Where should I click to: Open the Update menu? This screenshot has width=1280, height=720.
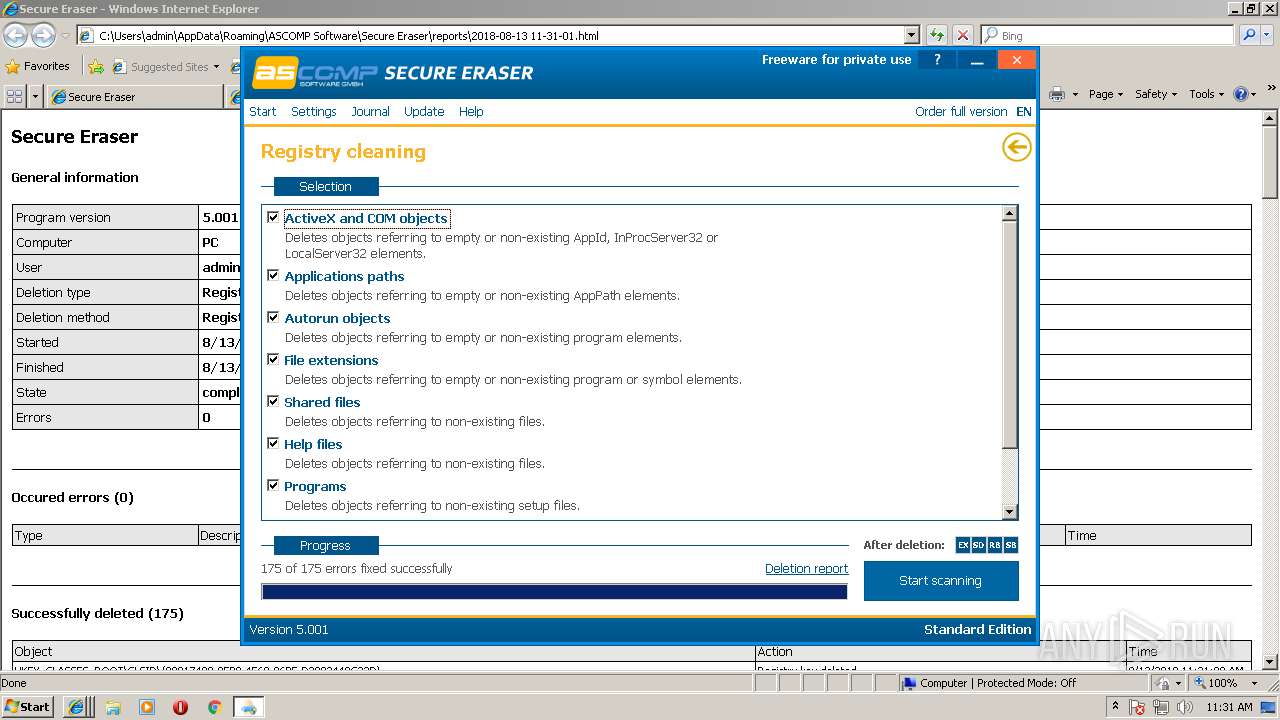pos(424,111)
